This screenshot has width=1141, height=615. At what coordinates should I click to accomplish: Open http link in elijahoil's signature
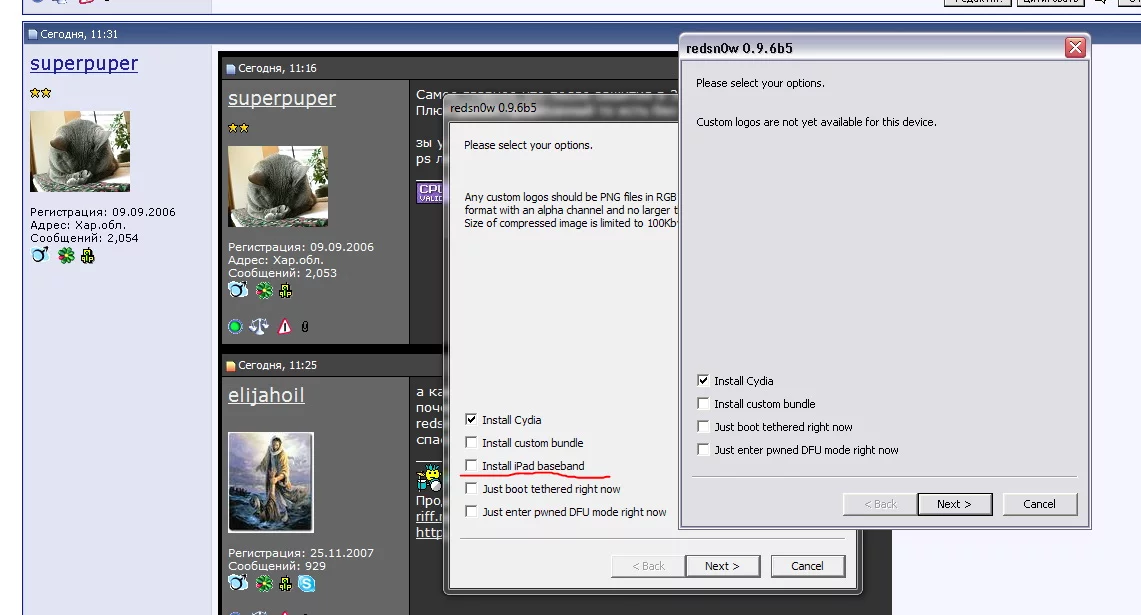pos(429,532)
